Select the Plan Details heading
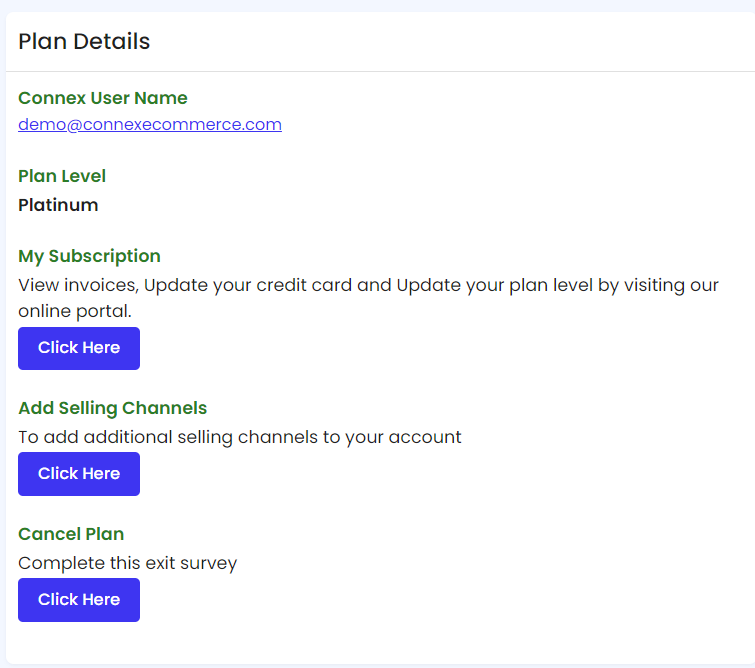The height and width of the screenshot is (668, 755). click(84, 41)
